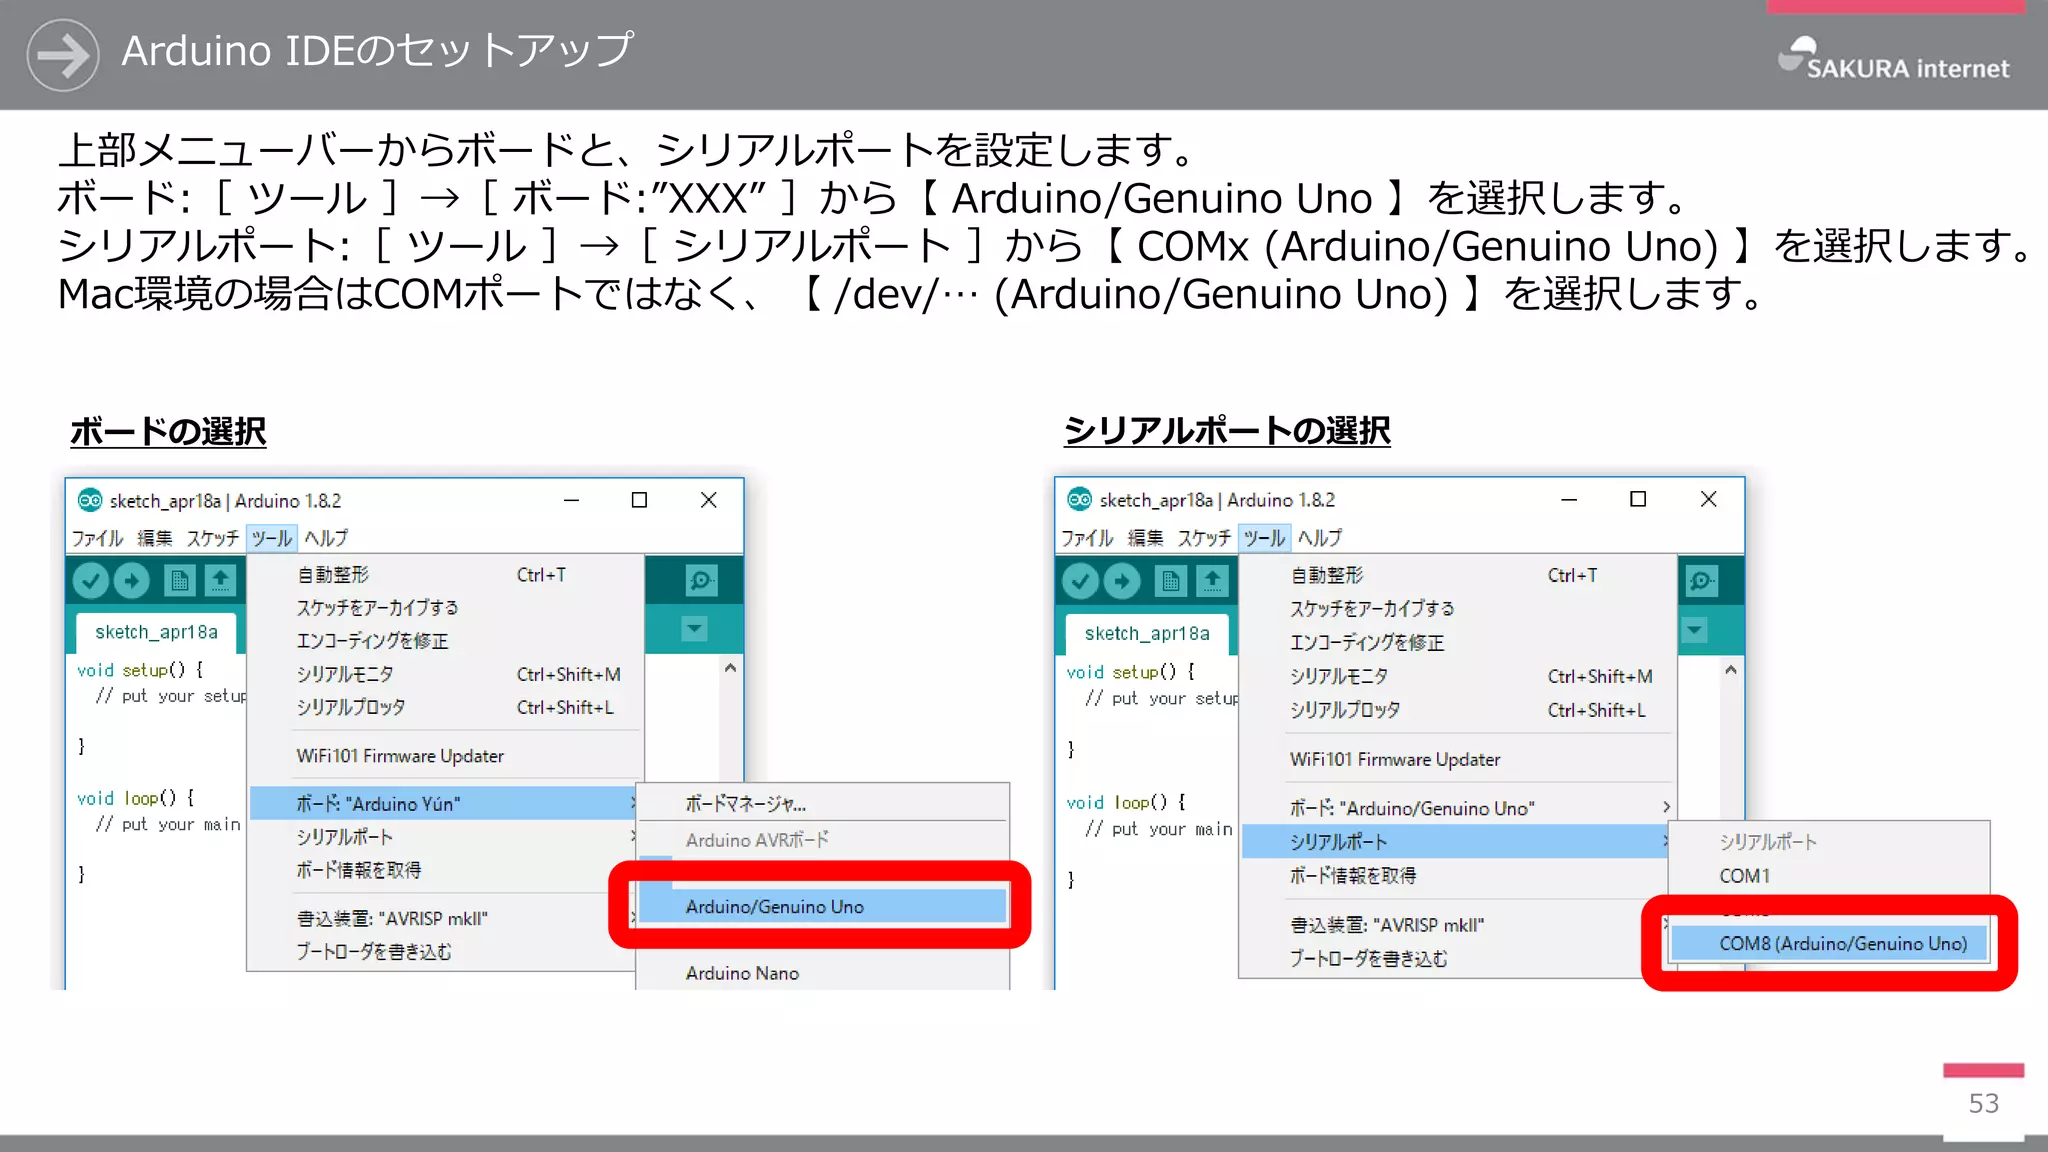2048x1152 pixels.
Task: Open ファイル menu in left Arduino window
Action: click(x=97, y=538)
